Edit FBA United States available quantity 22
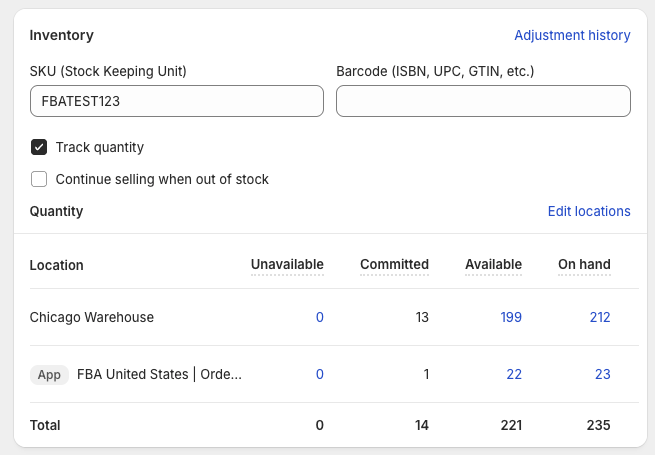 (x=514, y=374)
